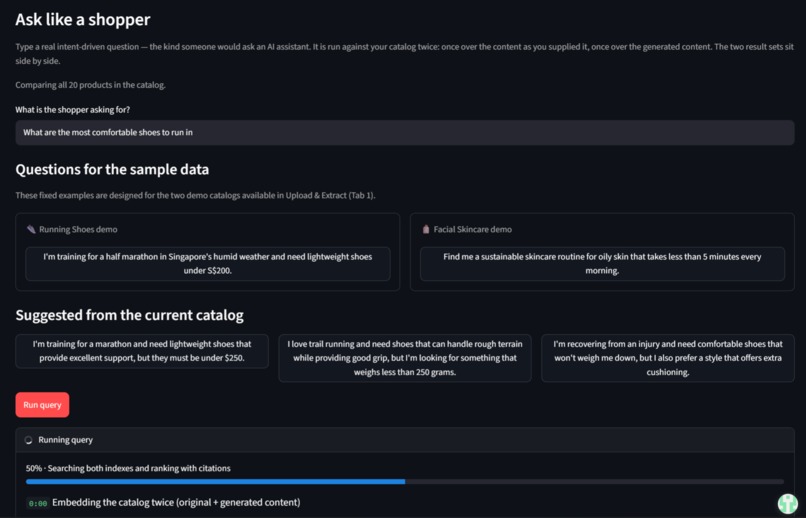
Task: Click the green round icon at bottom right
Action: (x=787, y=504)
